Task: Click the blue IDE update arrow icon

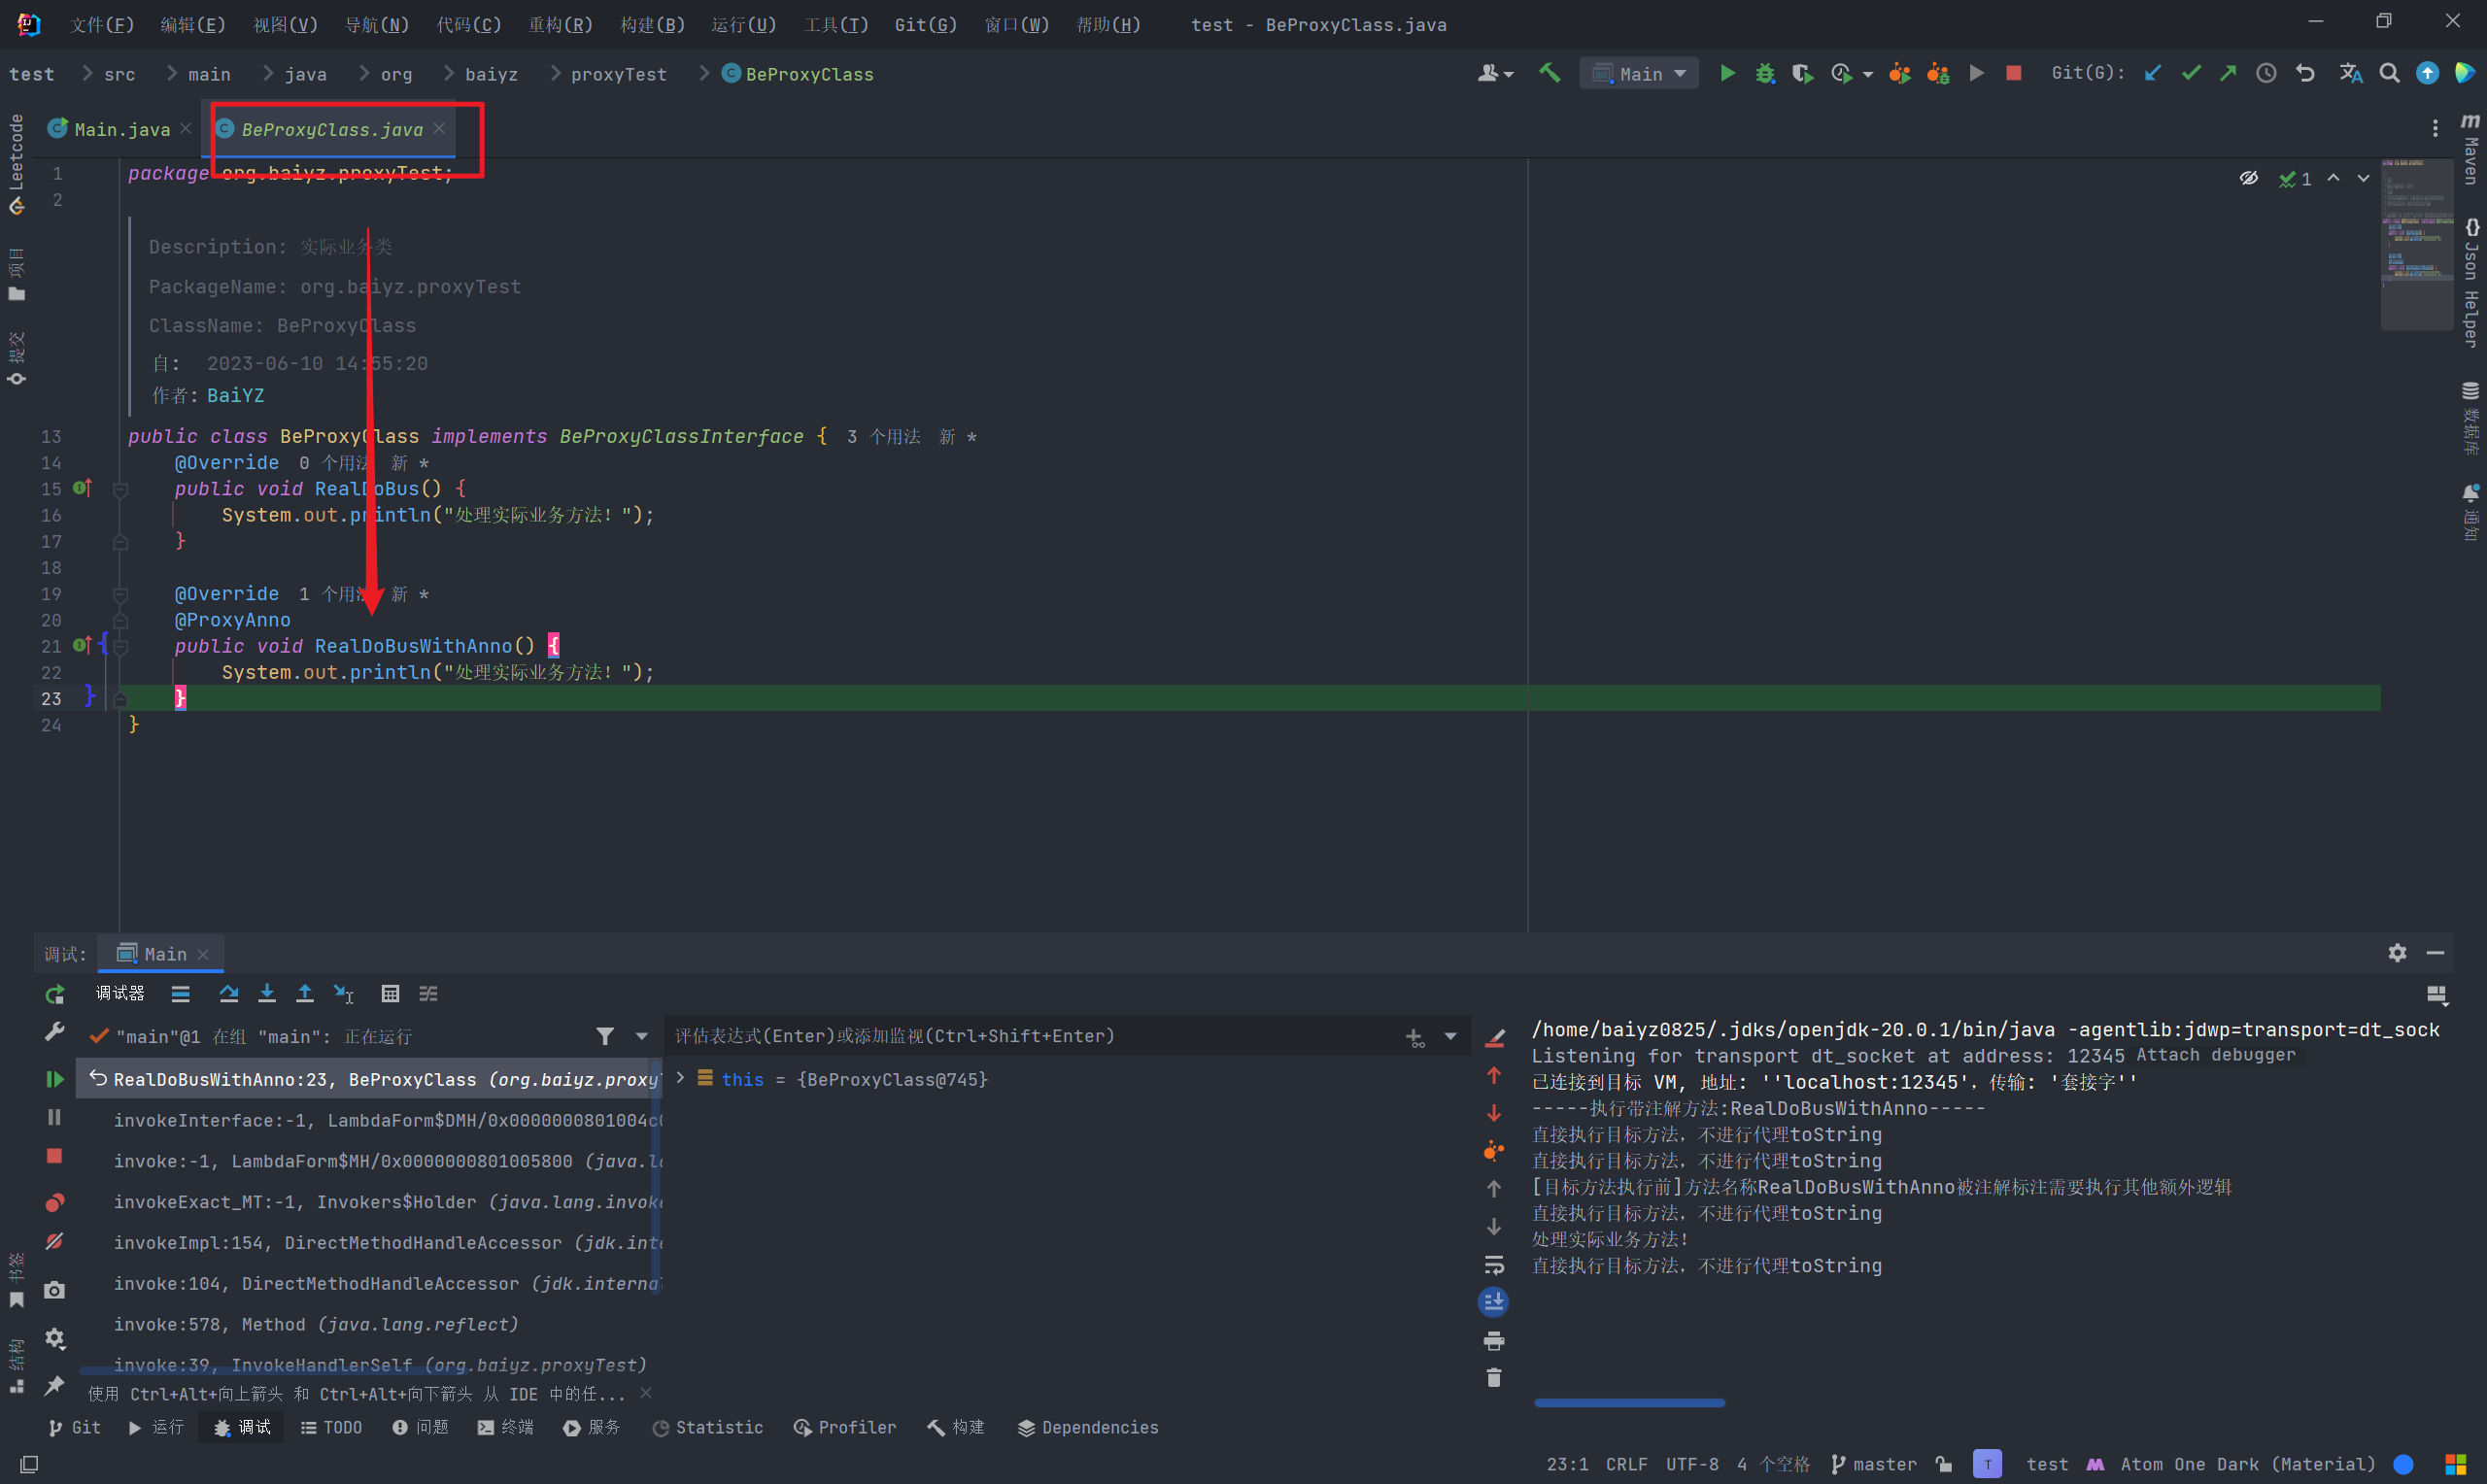Action: coord(2427,73)
